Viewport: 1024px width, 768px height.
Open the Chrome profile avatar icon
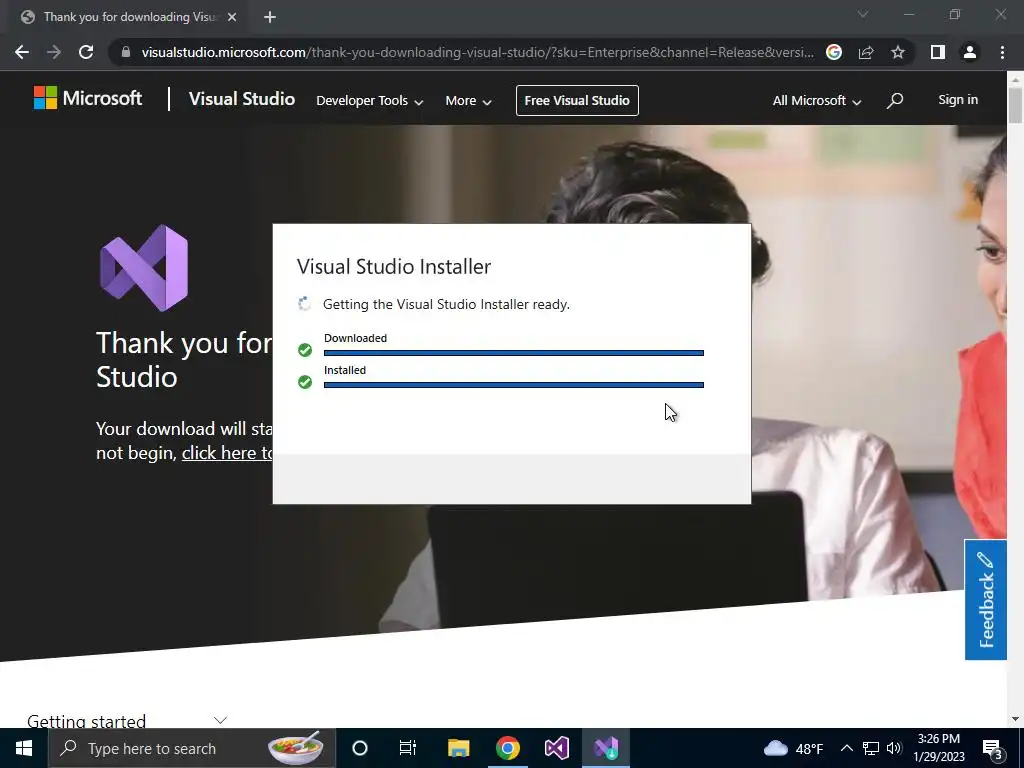pos(970,52)
